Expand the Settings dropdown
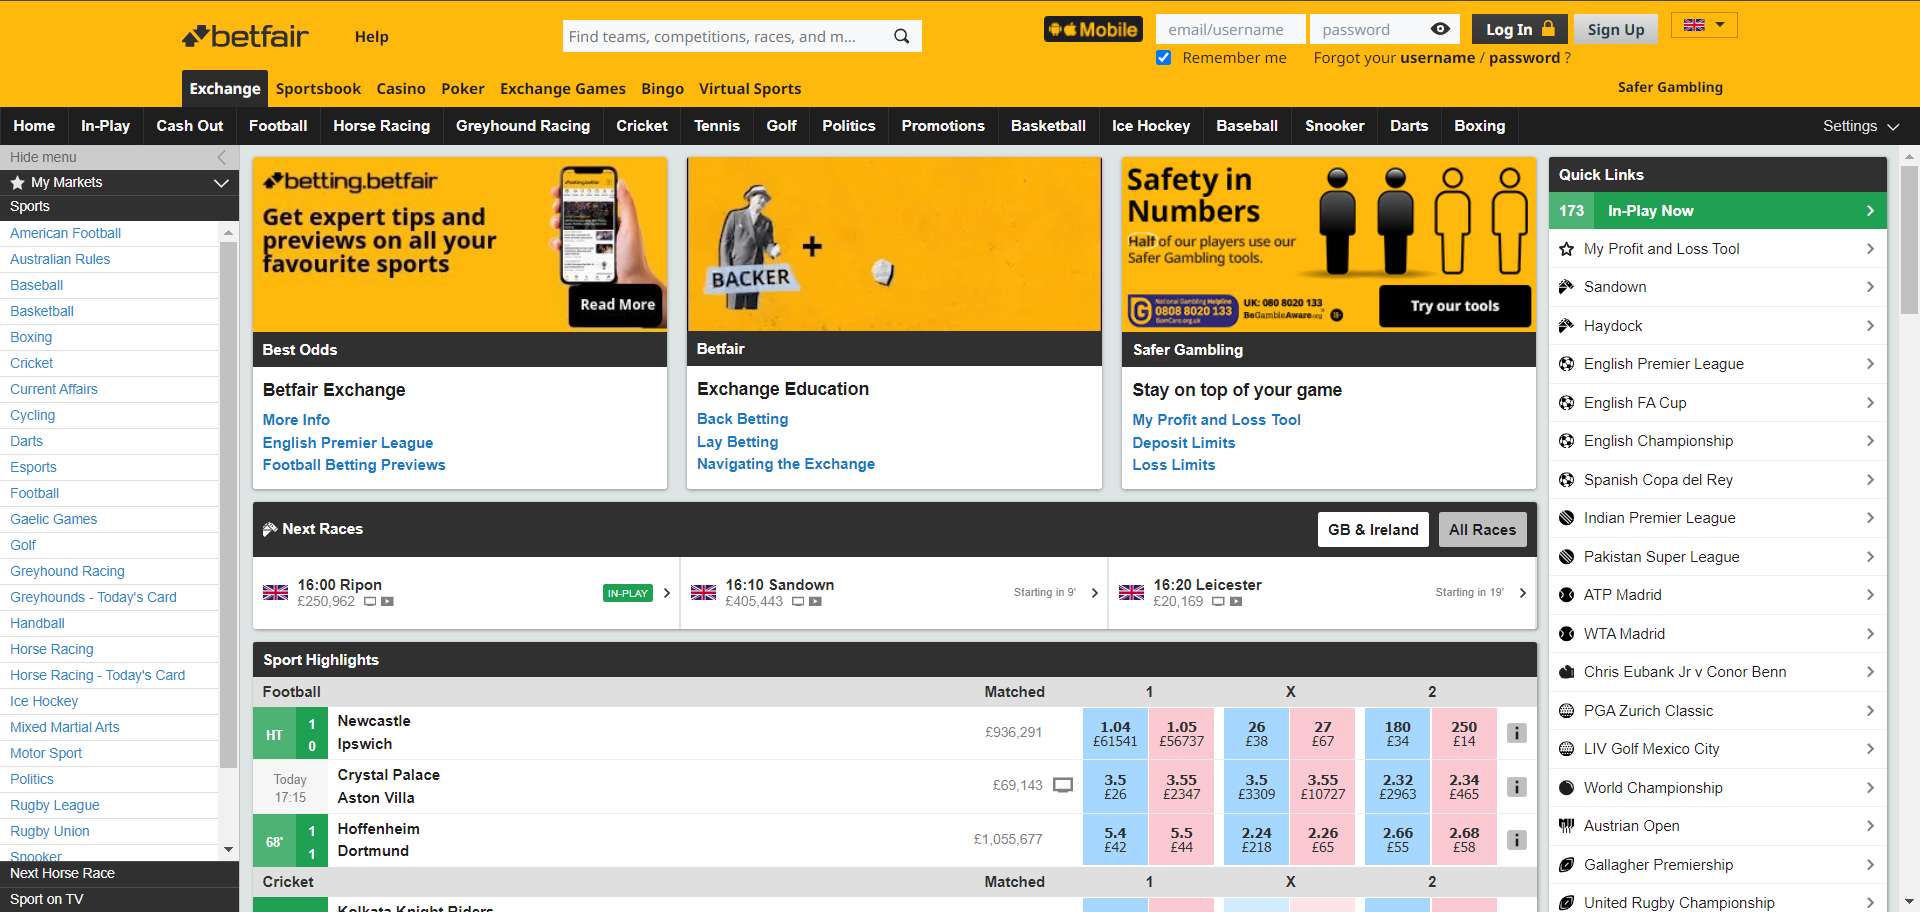 click(x=1860, y=126)
